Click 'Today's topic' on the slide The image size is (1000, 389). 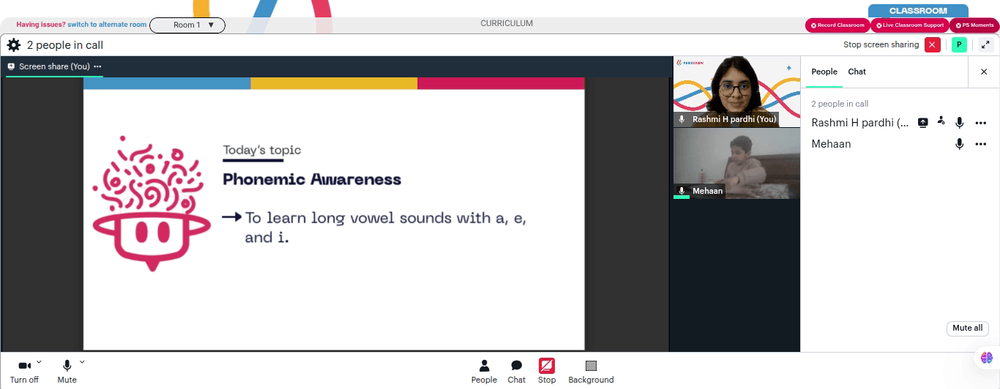(261, 150)
